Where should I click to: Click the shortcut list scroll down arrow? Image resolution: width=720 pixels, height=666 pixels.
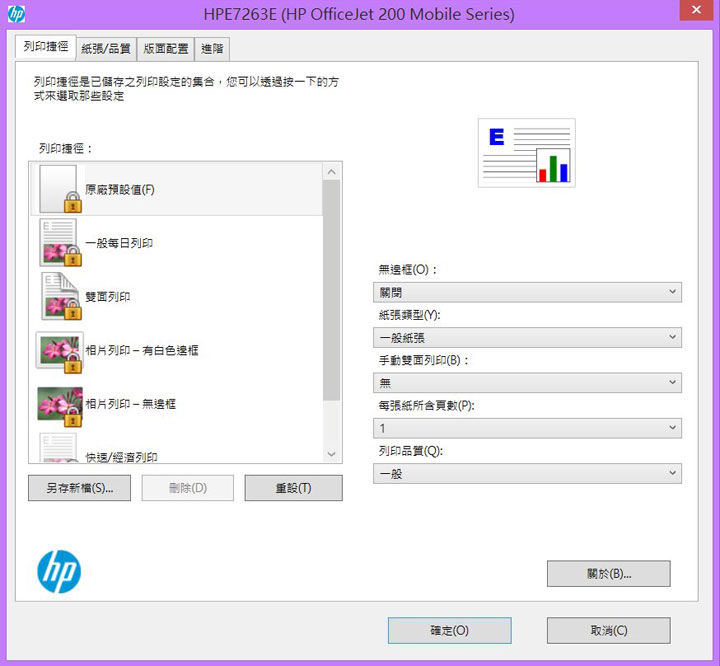(332, 454)
